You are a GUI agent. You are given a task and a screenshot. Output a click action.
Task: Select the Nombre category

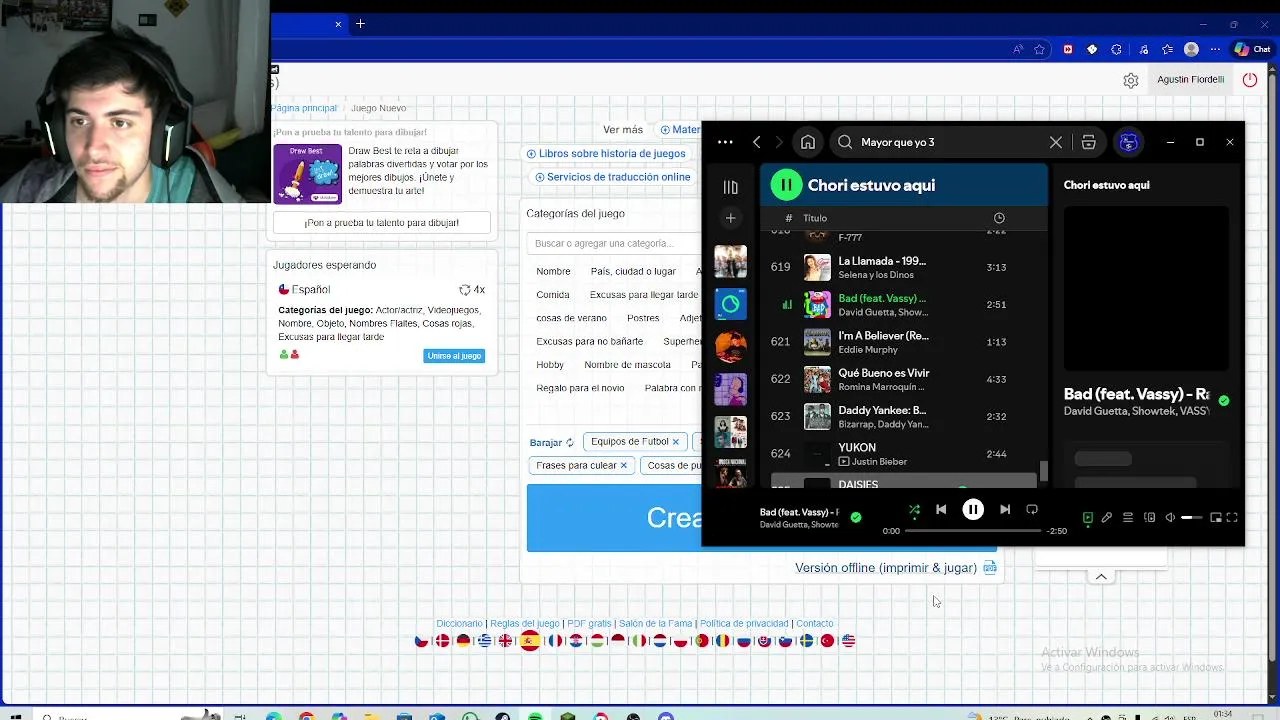click(x=553, y=271)
